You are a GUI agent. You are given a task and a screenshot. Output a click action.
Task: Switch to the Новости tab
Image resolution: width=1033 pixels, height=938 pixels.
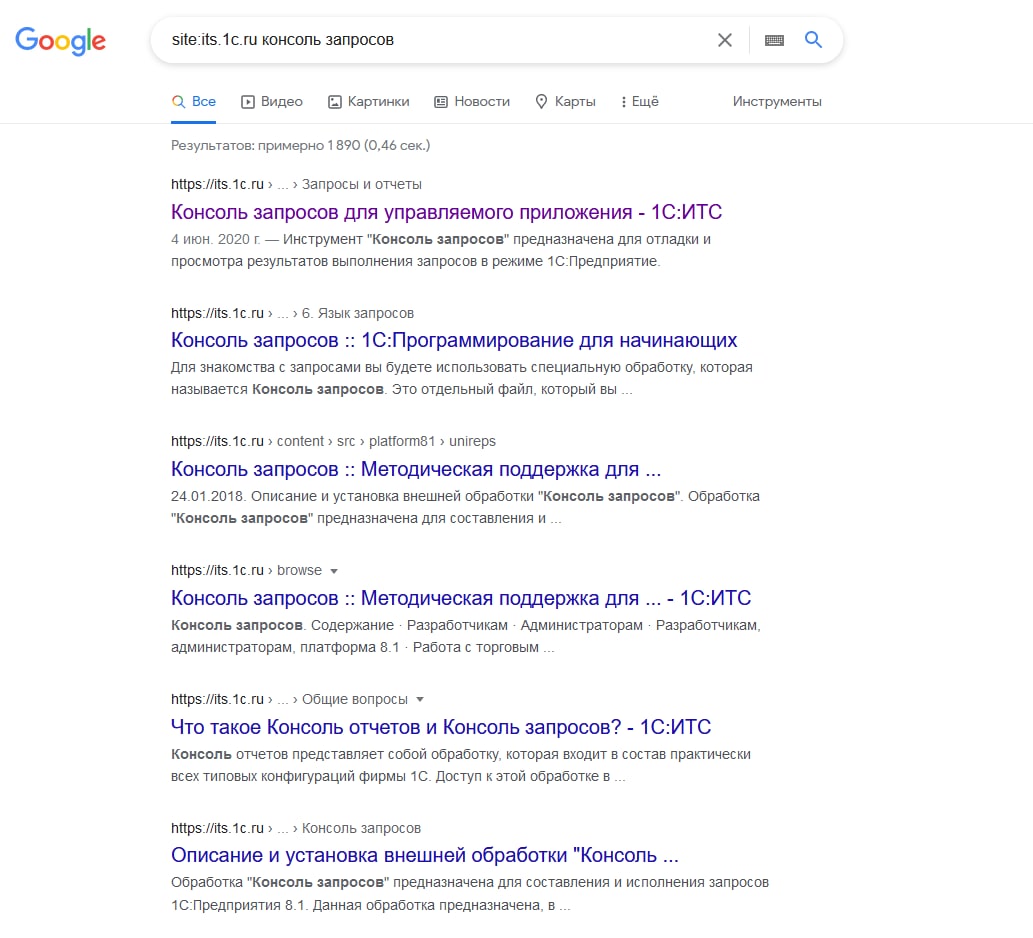pyautogui.click(x=472, y=101)
